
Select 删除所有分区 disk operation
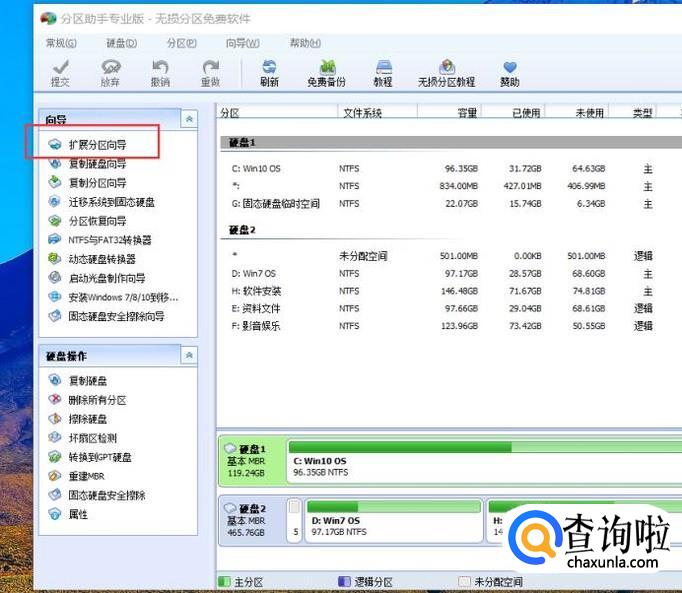click(x=87, y=400)
